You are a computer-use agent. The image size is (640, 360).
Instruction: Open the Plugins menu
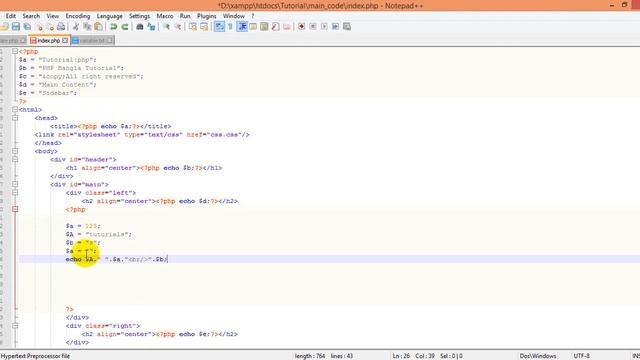coord(207,16)
